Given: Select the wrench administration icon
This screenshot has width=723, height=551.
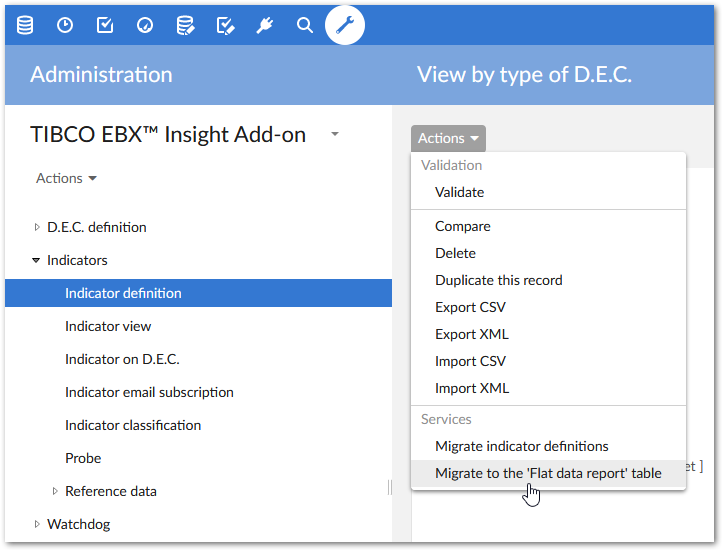Looking at the screenshot, I should (345, 25).
